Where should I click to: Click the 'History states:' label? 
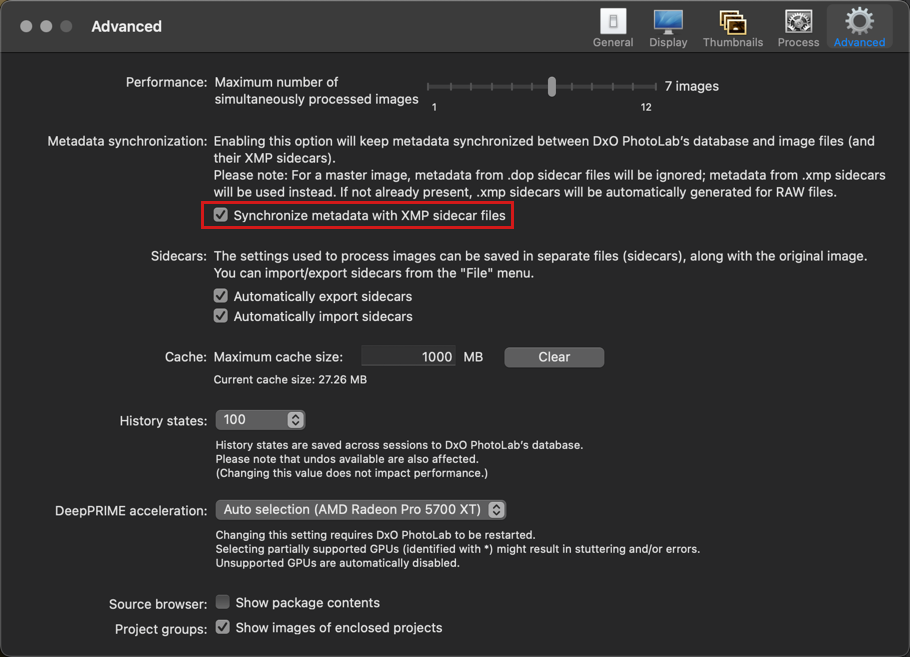click(163, 421)
